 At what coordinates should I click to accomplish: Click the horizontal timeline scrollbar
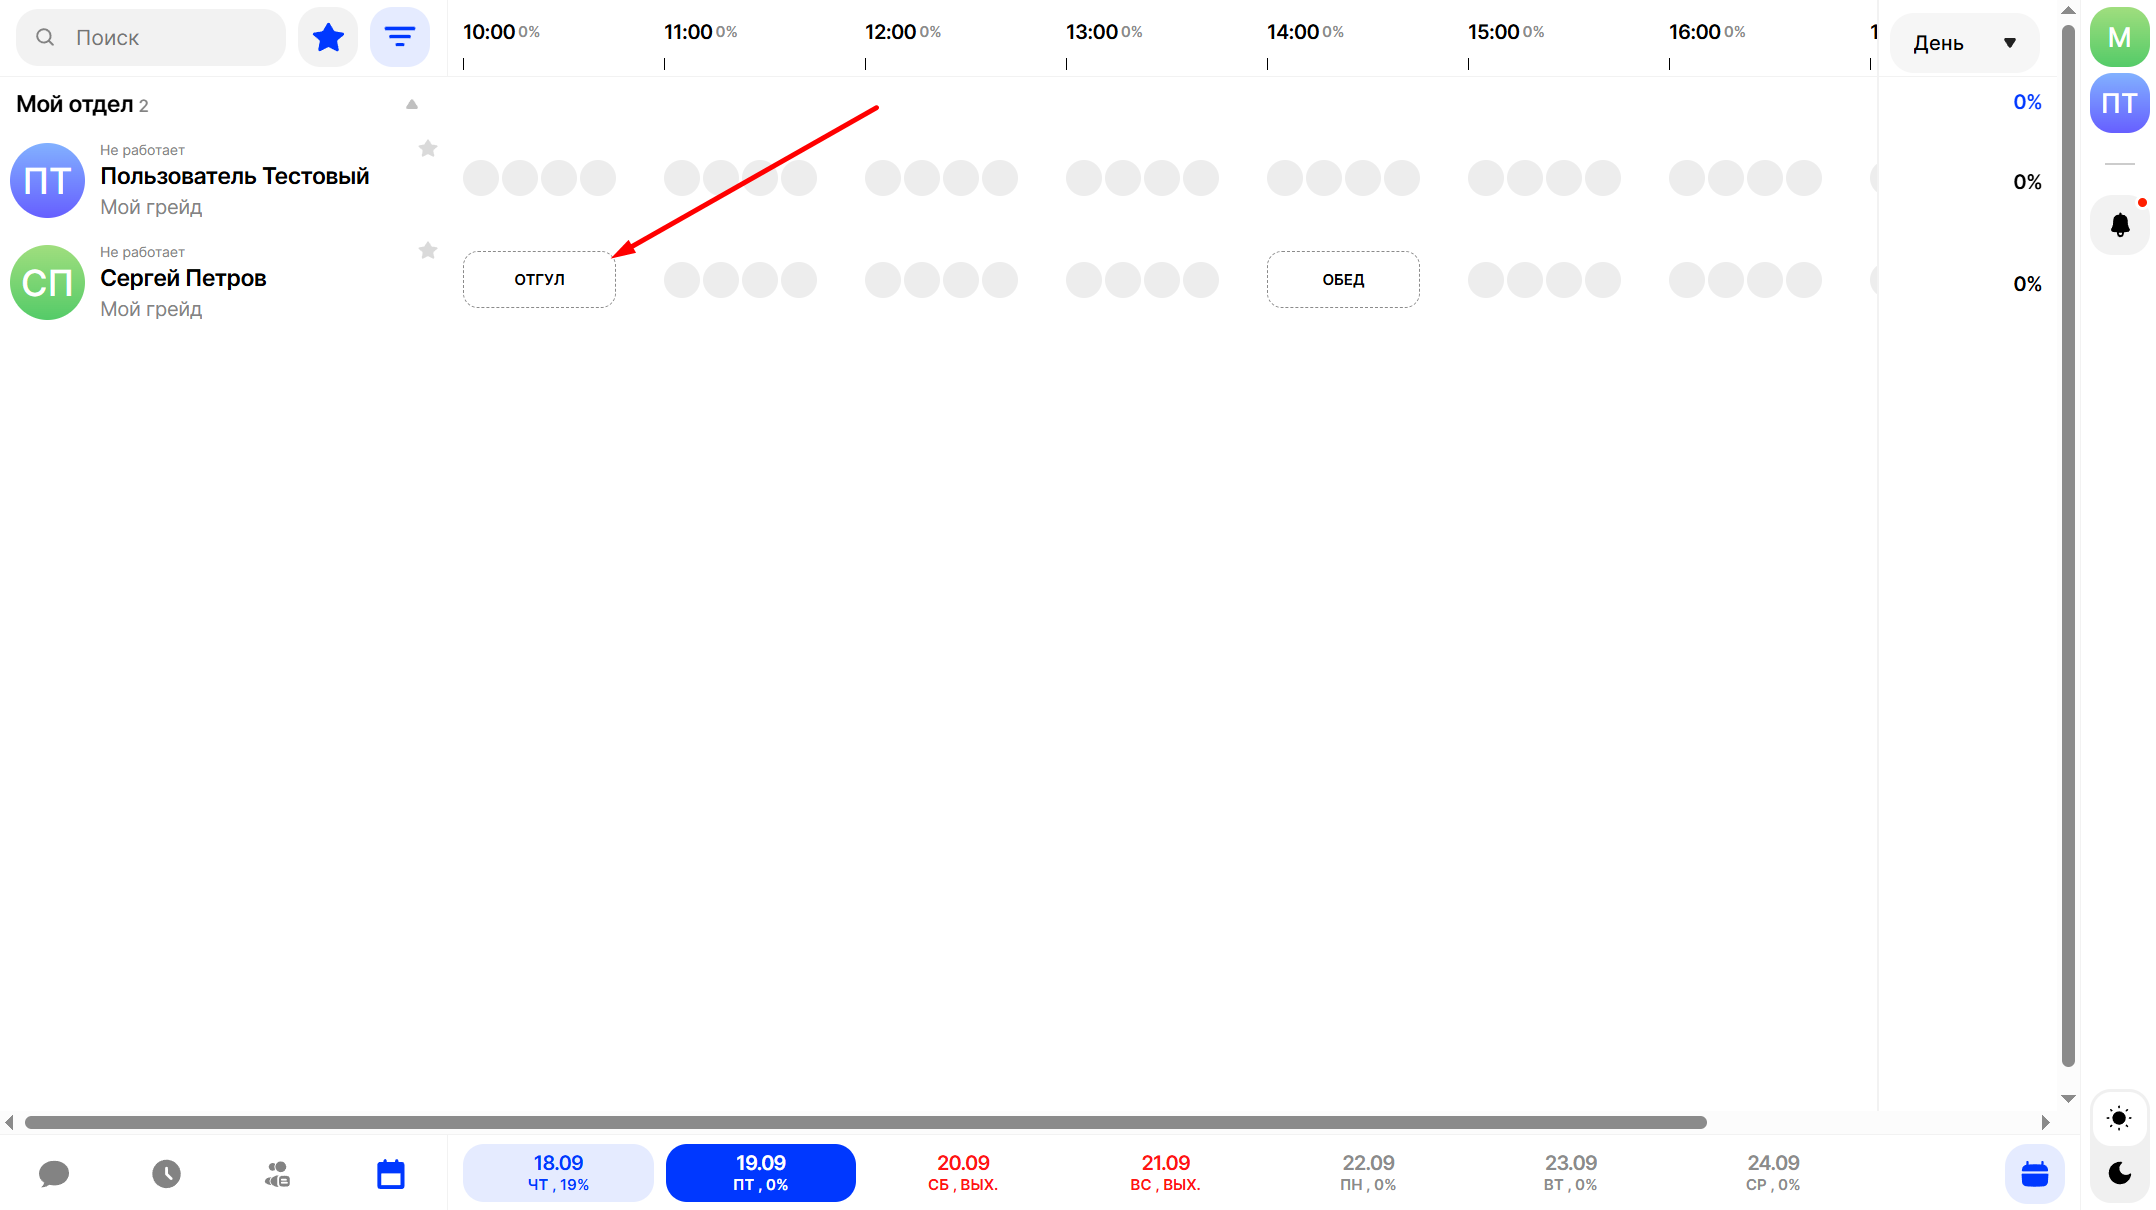[x=865, y=1122]
